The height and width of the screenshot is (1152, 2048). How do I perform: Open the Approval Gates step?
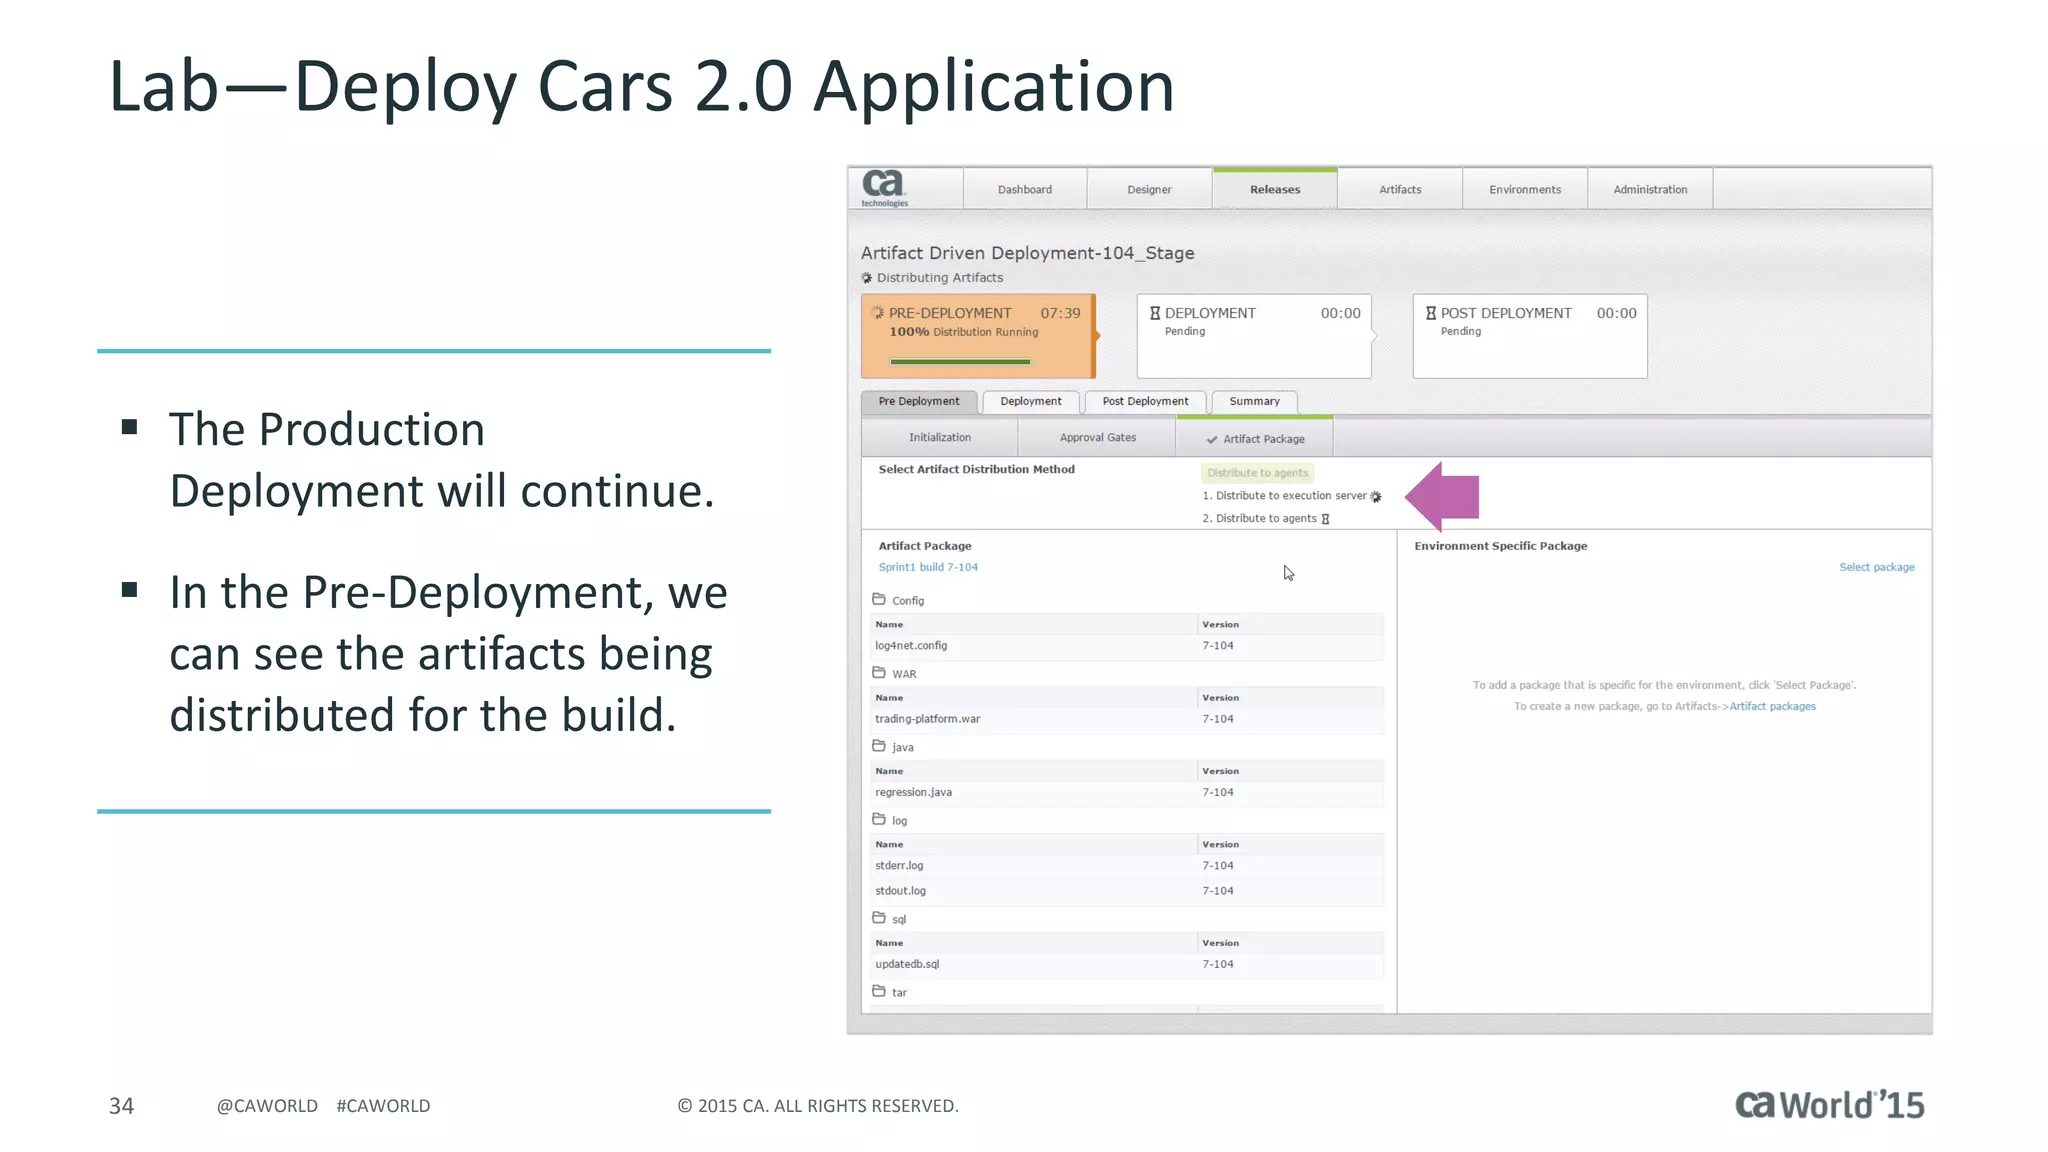coord(1097,438)
